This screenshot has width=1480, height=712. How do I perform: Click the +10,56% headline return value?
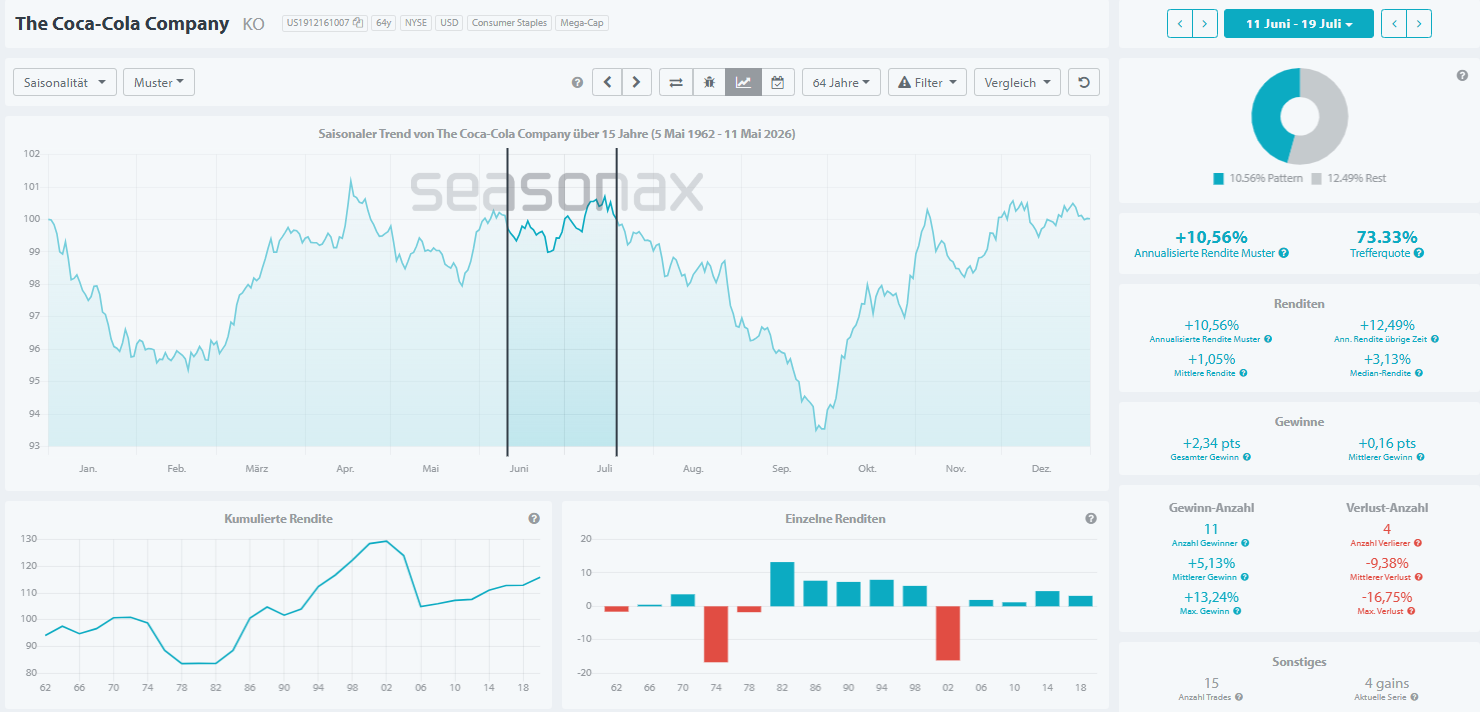(x=1211, y=237)
